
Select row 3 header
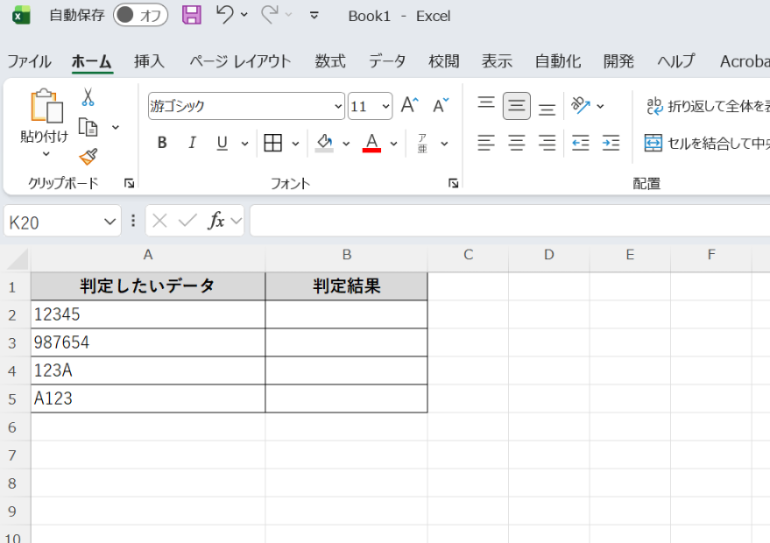(13, 343)
